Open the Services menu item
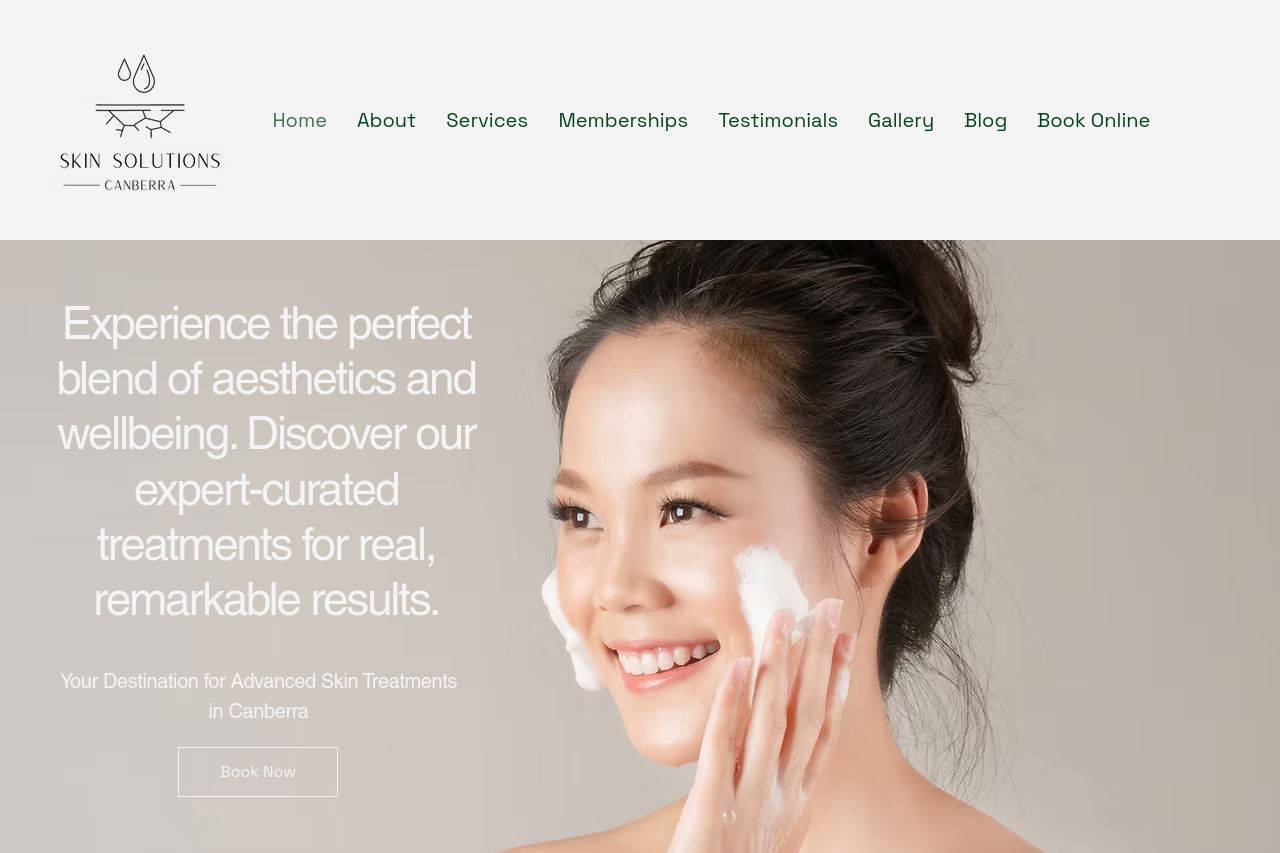This screenshot has width=1280, height=853. coord(487,120)
